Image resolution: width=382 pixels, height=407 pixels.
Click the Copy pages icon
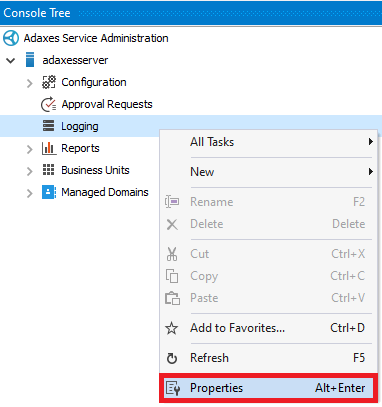coord(172,276)
